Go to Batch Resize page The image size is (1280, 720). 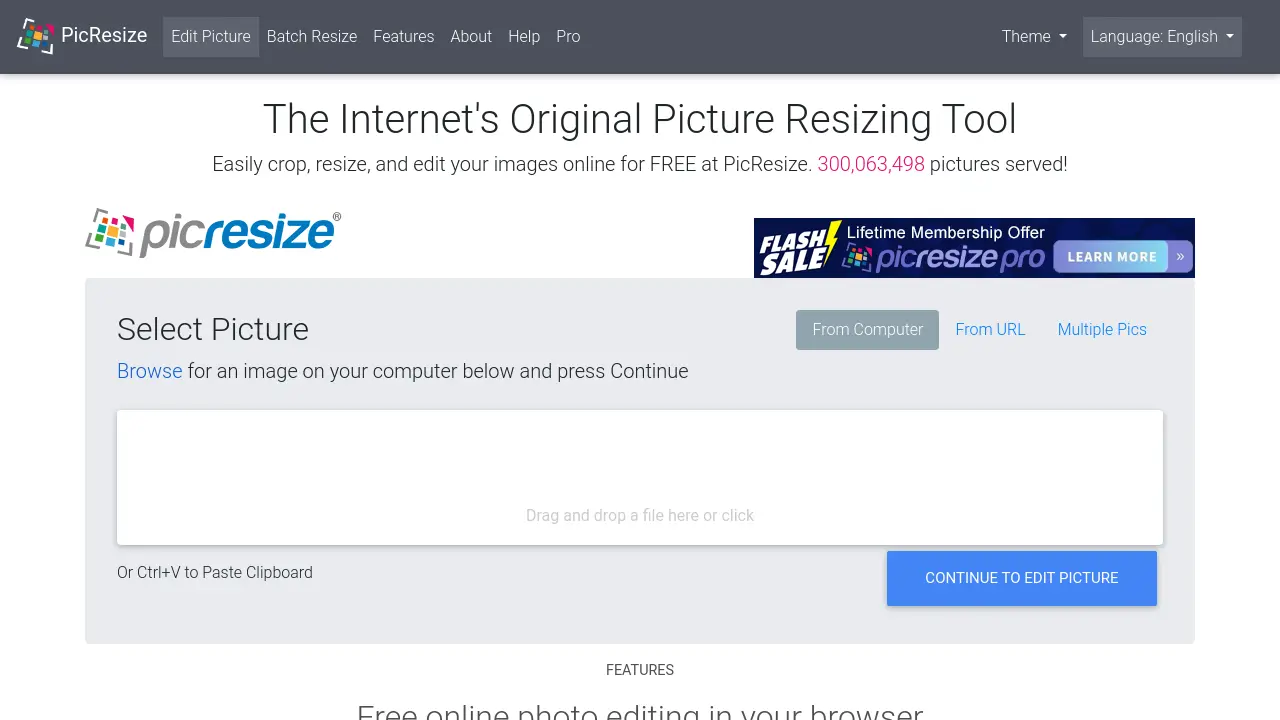click(x=312, y=36)
